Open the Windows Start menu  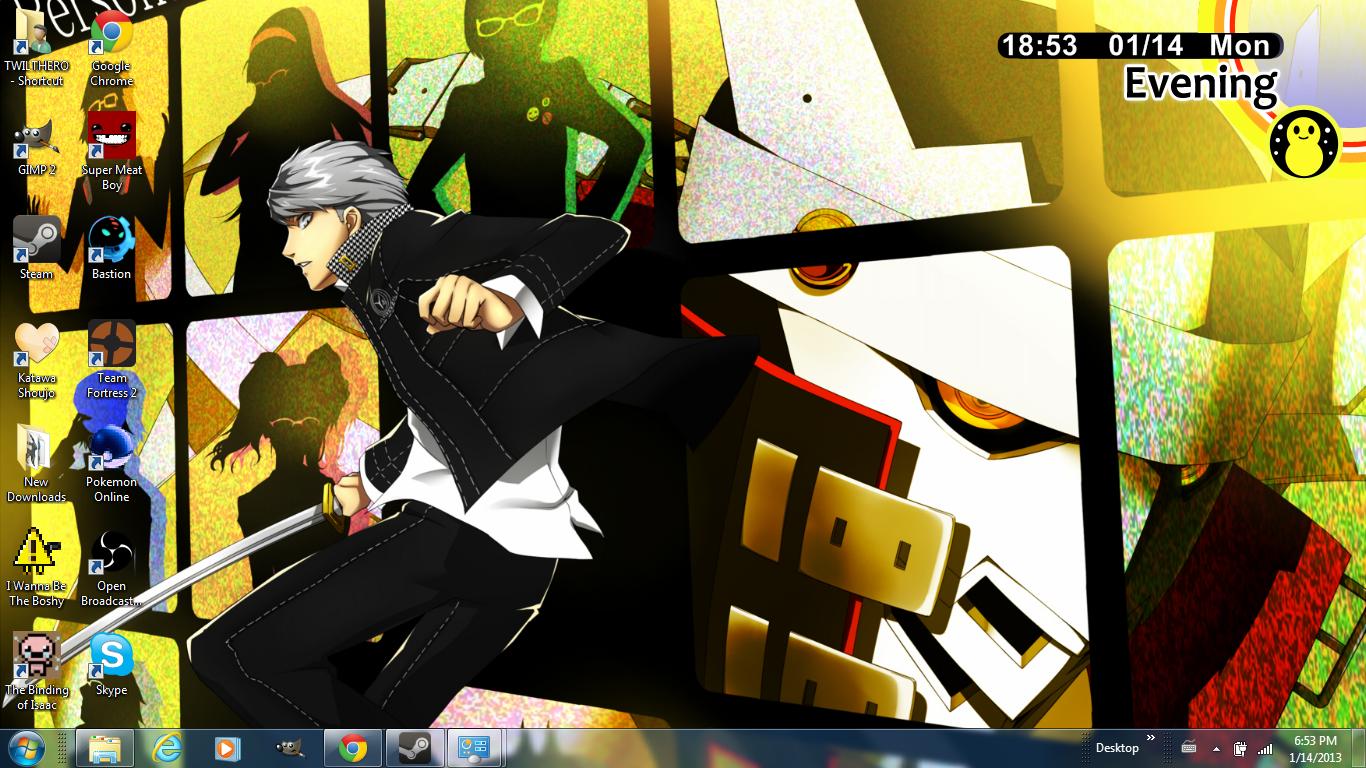point(26,748)
